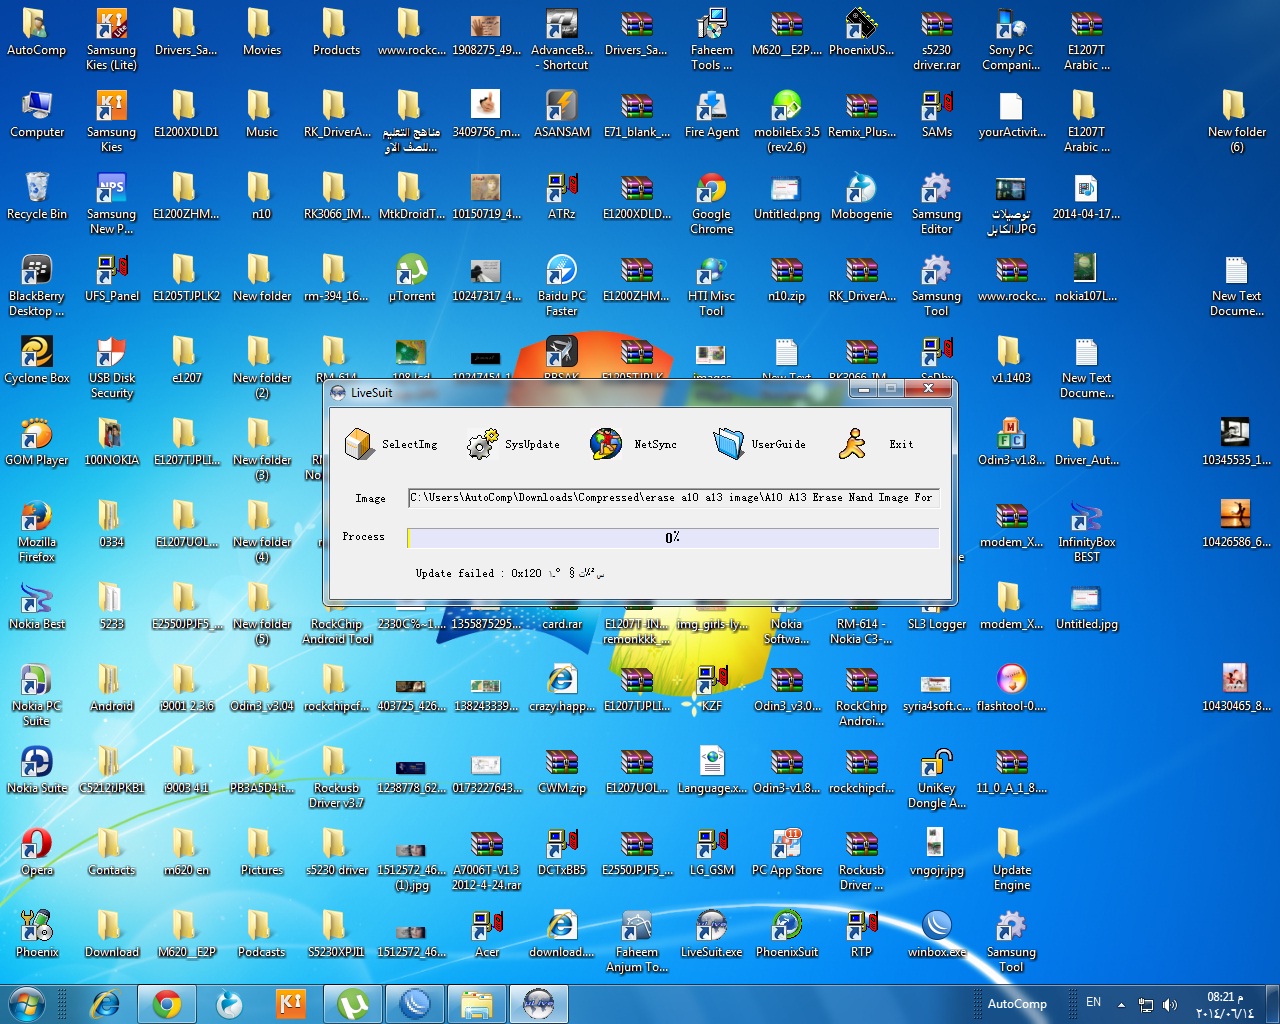Select GOM Player icon
1280x1024 pixels.
coord(37,442)
